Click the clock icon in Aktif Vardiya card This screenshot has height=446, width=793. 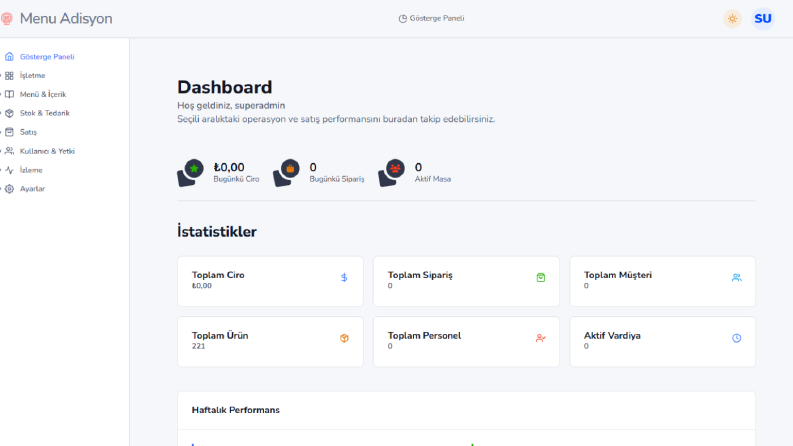pyautogui.click(x=736, y=338)
